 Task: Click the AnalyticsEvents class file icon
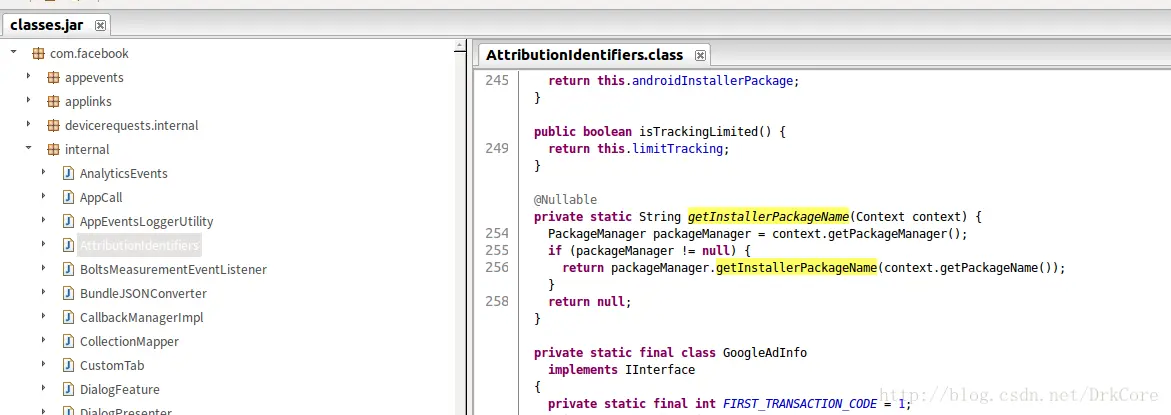68,173
